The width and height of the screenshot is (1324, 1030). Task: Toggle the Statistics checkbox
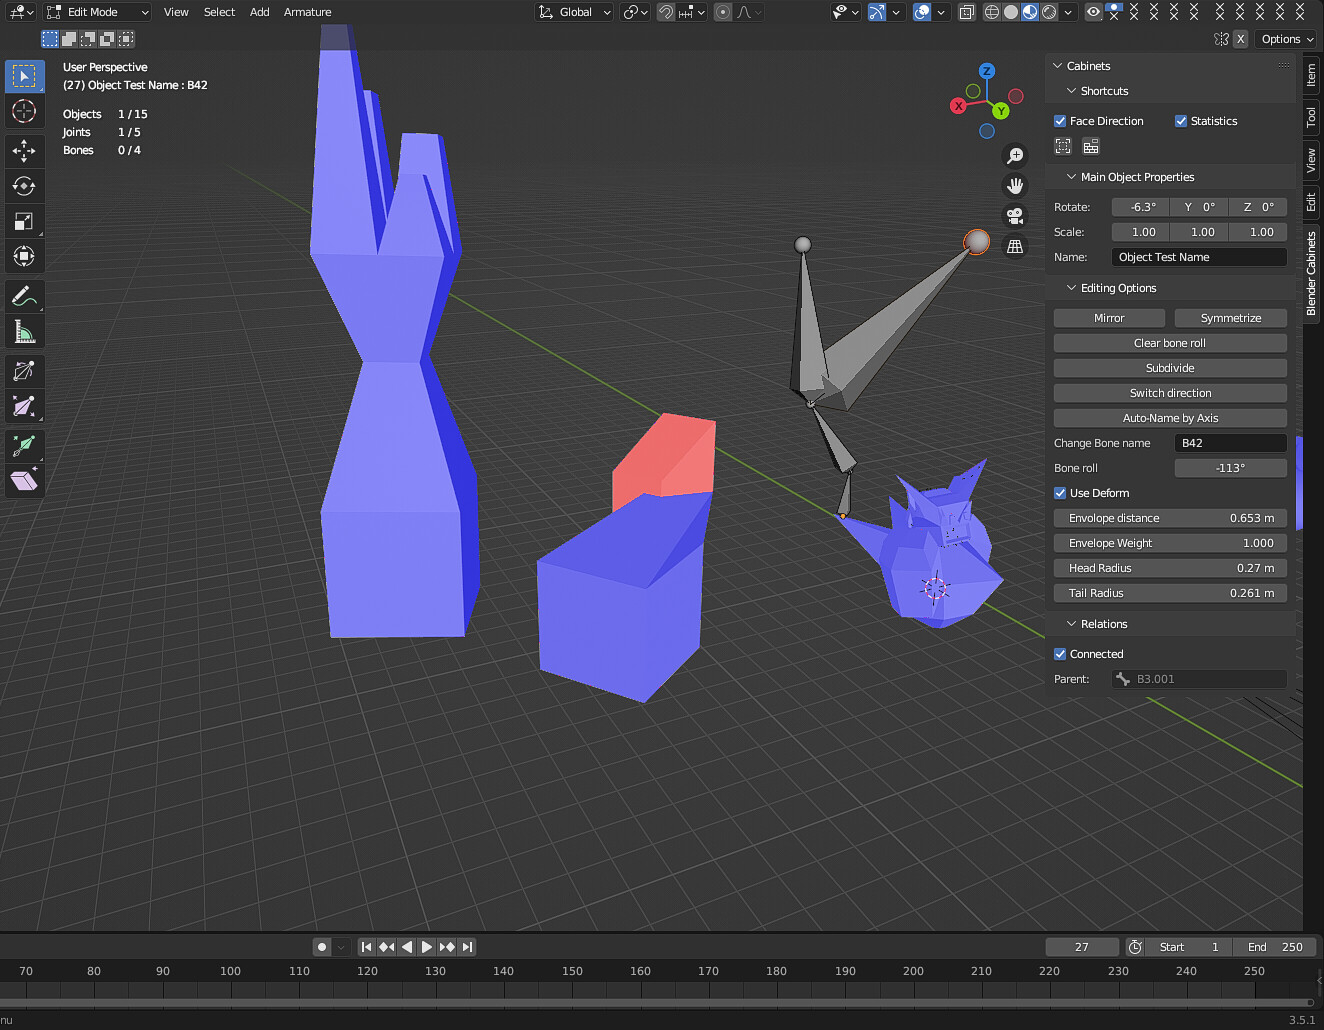[x=1181, y=121]
